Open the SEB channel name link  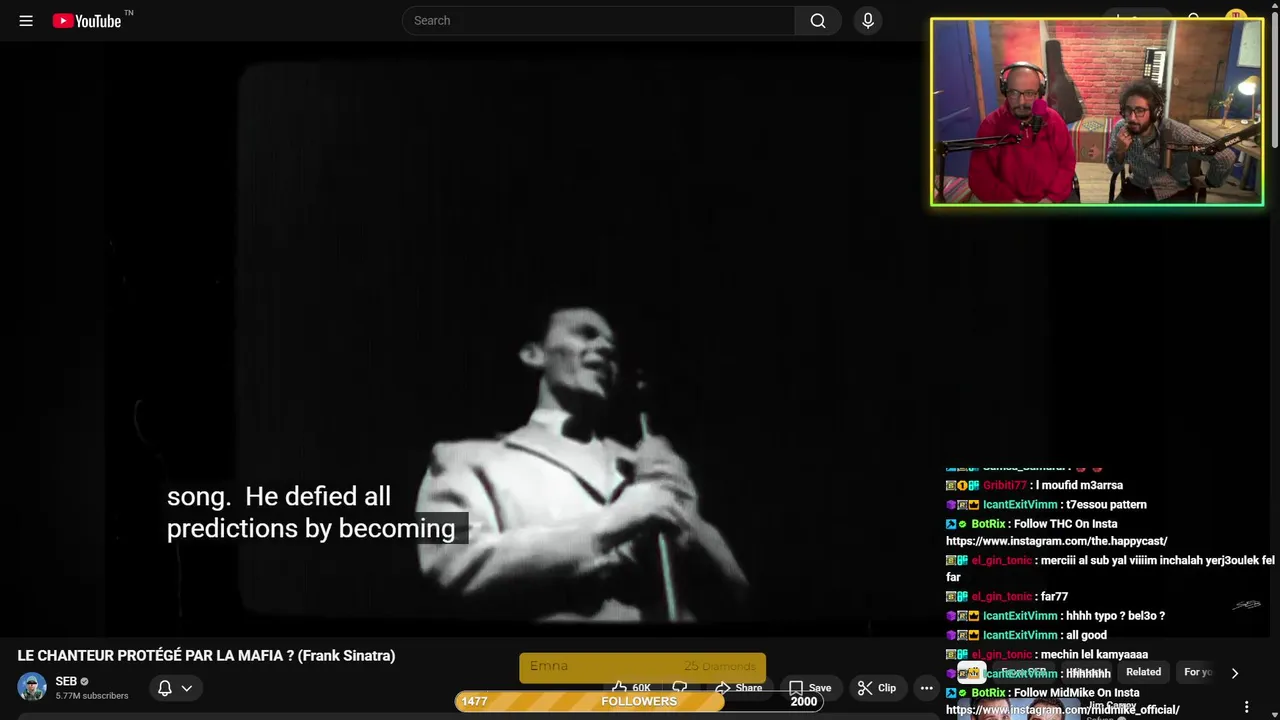[66, 681]
